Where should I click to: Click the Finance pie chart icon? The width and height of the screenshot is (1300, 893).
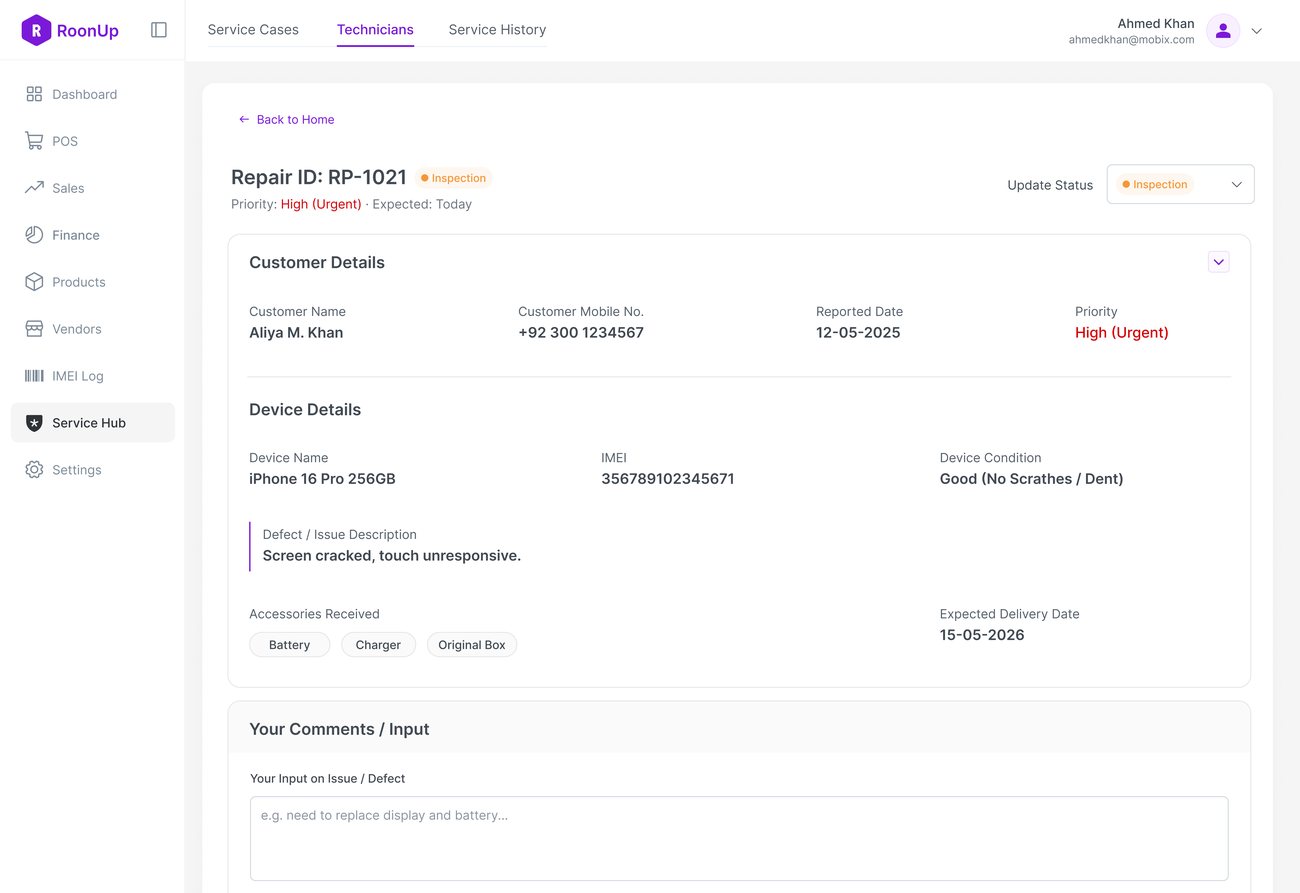(x=34, y=235)
